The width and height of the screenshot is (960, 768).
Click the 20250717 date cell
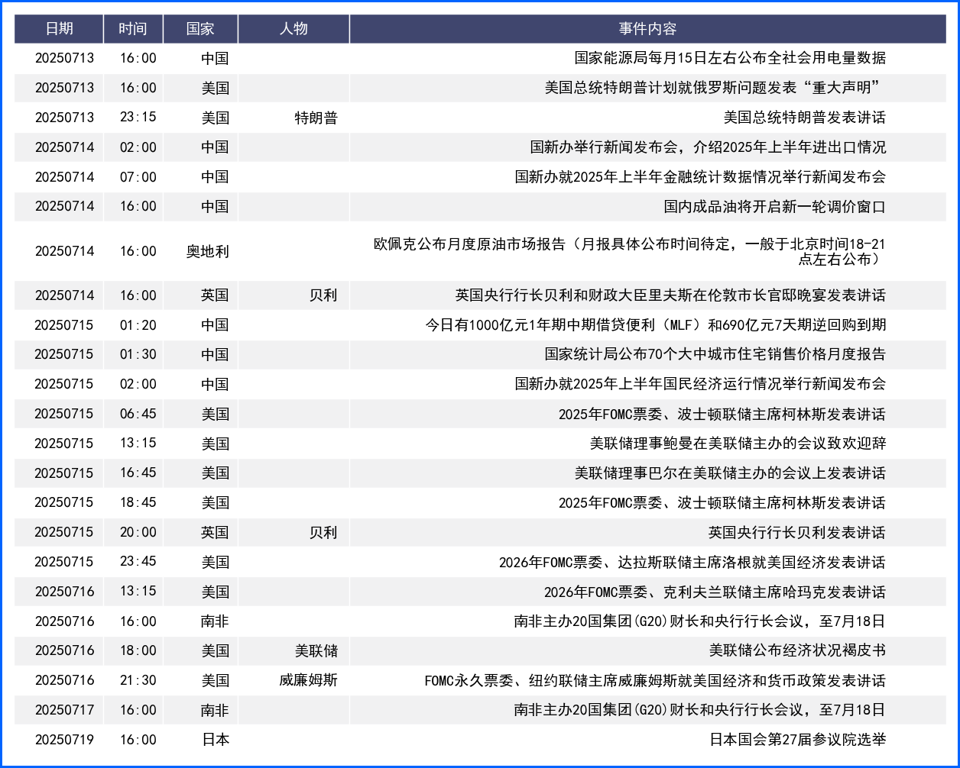coord(64,710)
